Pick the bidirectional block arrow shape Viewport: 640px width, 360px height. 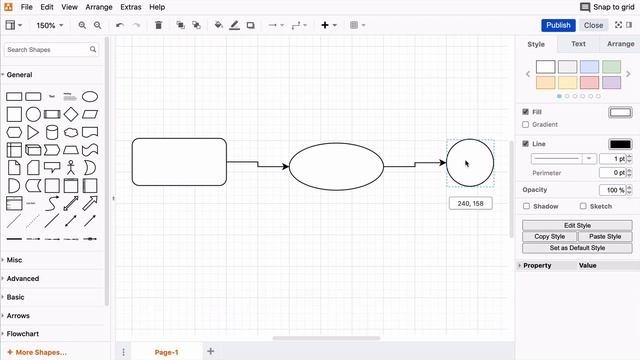coord(71,203)
